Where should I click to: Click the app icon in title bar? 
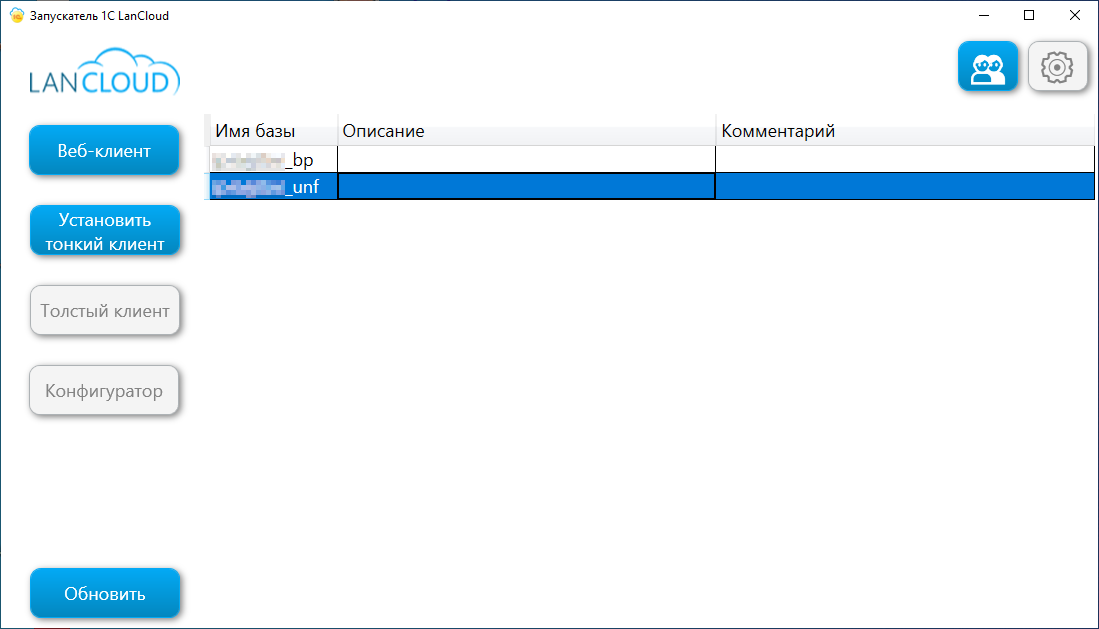point(16,15)
